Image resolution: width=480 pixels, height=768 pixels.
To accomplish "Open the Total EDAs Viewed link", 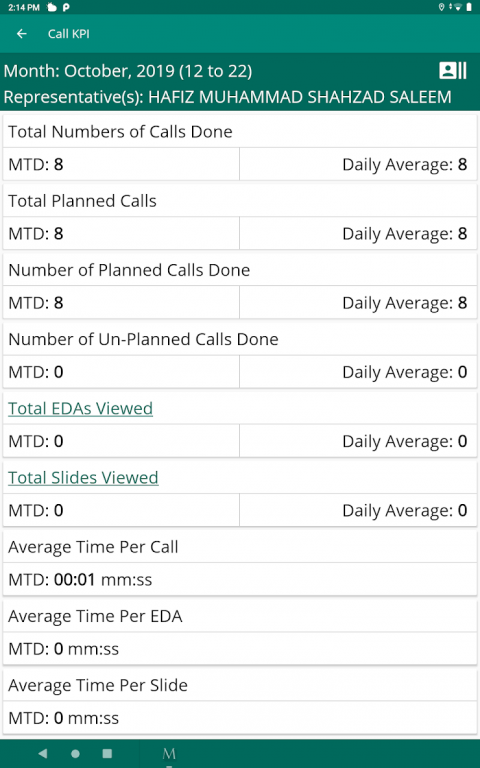I will (x=80, y=408).
